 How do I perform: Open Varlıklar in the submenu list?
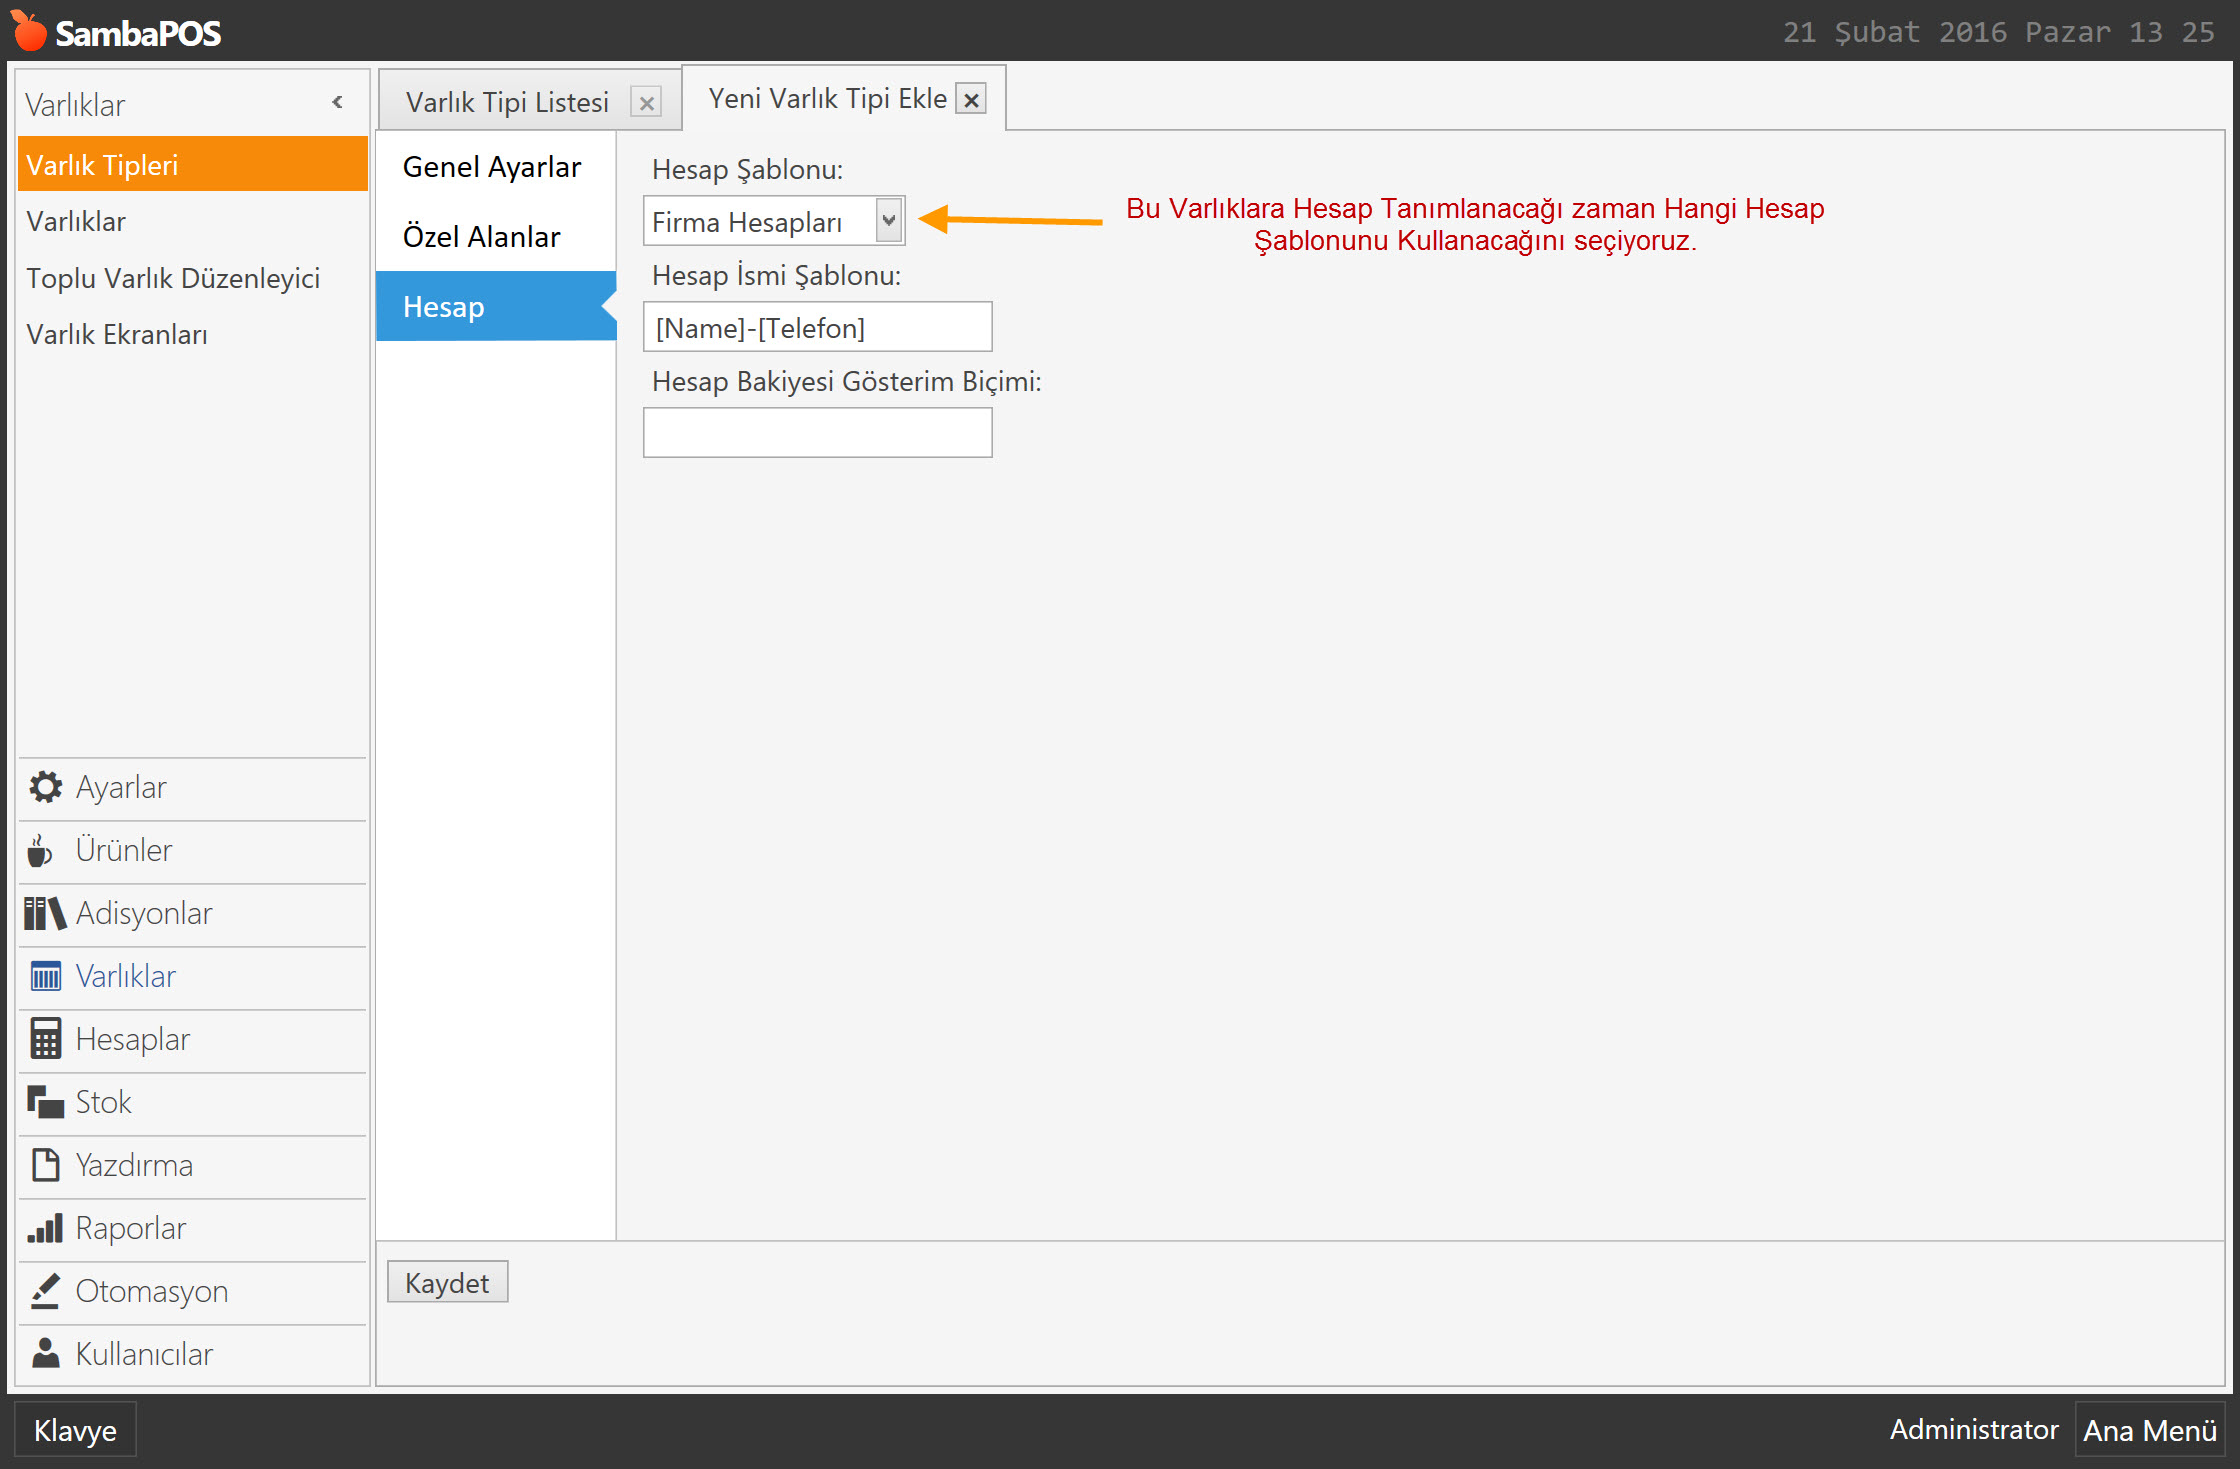pyautogui.click(x=192, y=221)
